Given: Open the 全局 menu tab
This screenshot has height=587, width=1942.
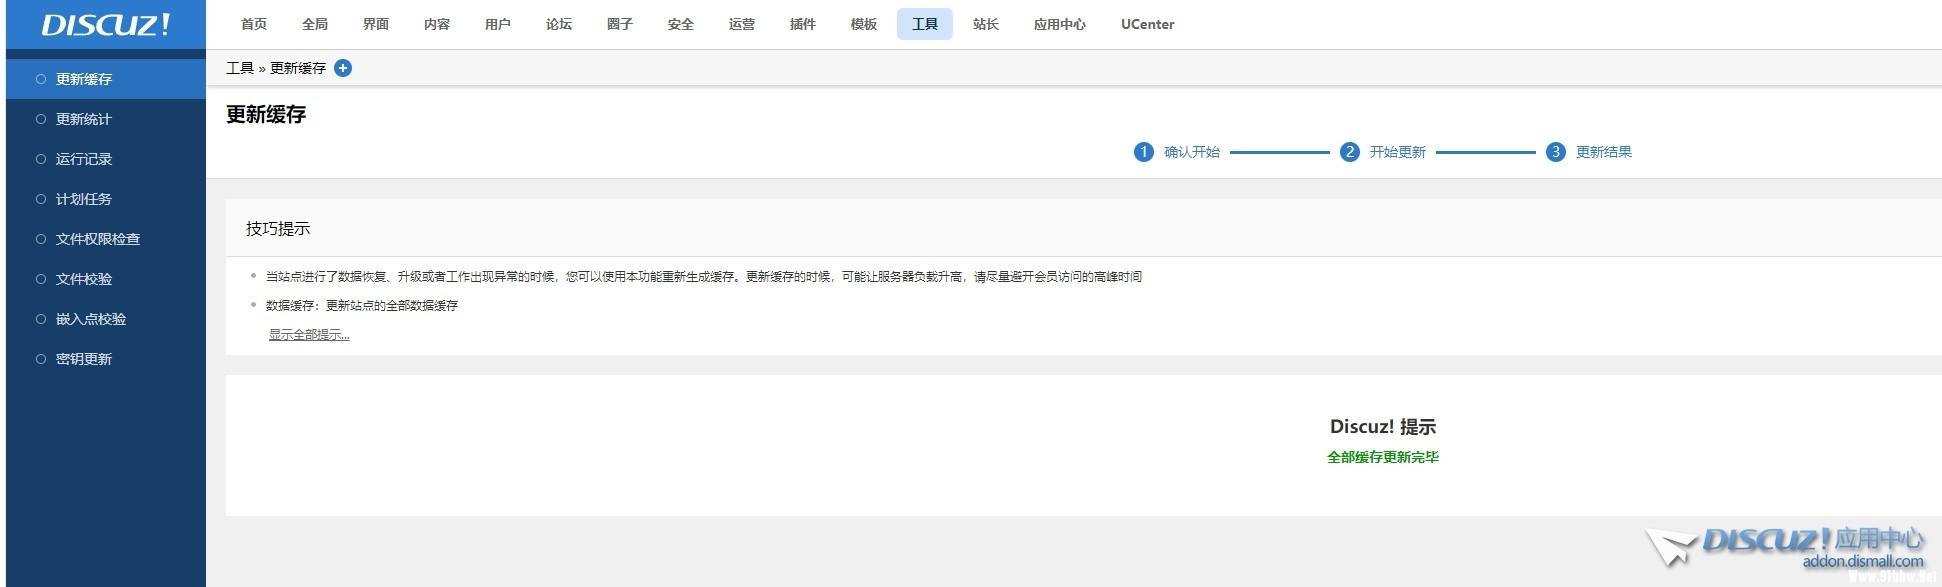Looking at the screenshot, I should 315,24.
